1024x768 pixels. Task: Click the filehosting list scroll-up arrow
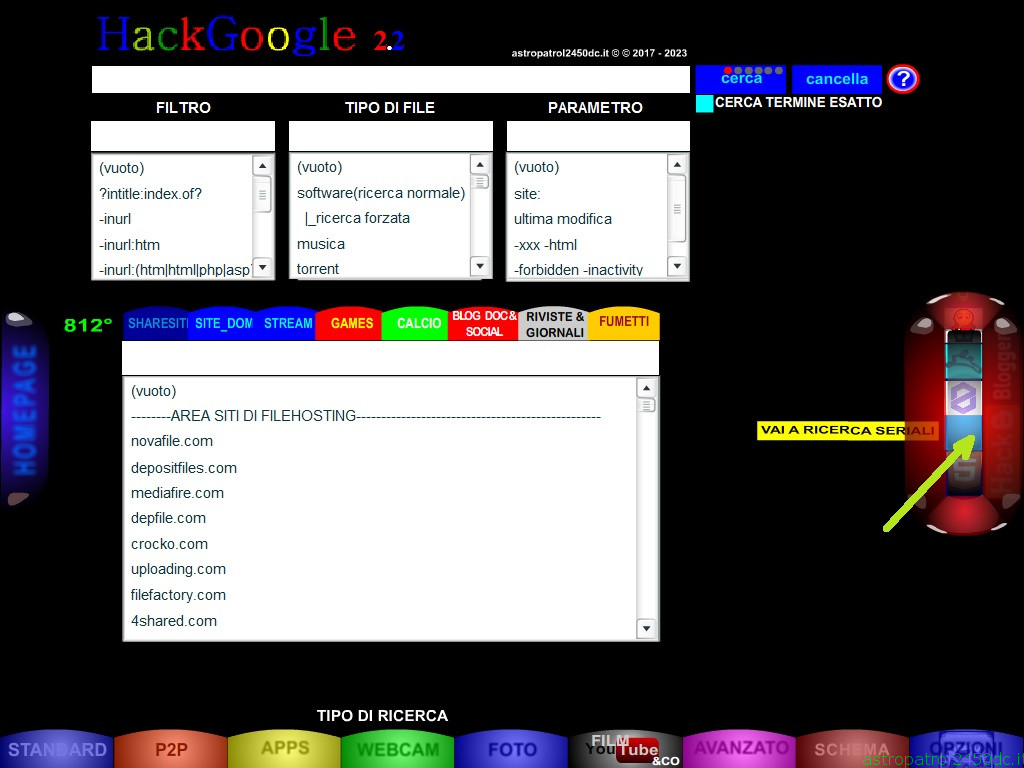click(646, 388)
